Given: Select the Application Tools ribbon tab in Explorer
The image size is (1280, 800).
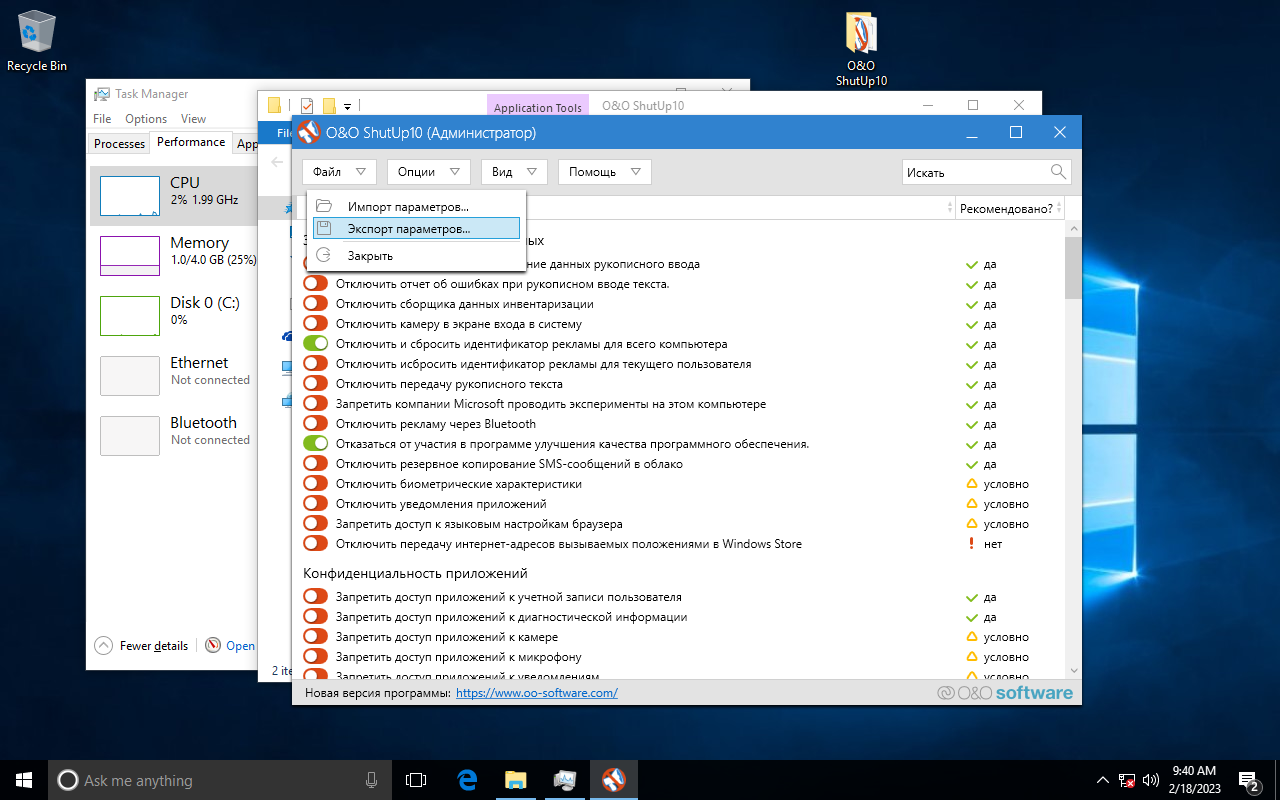Looking at the screenshot, I should tap(538, 107).
